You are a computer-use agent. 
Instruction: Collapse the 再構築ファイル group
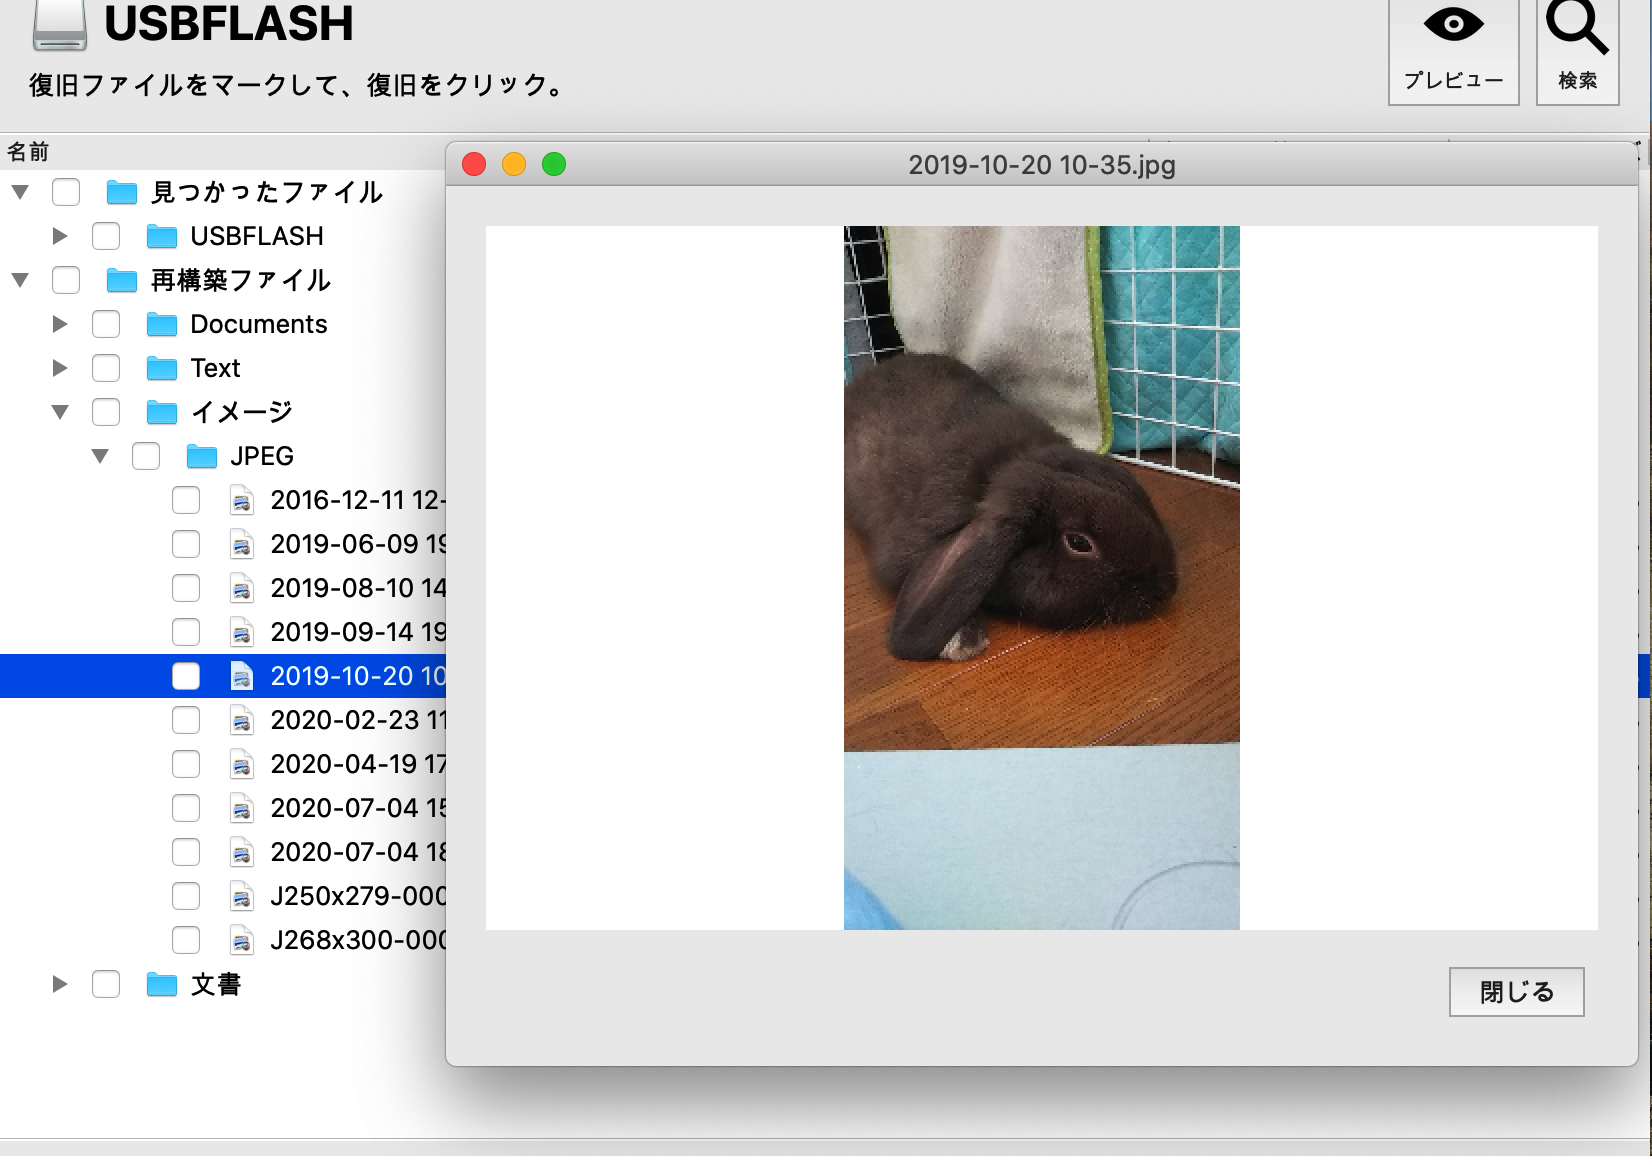pos(20,280)
